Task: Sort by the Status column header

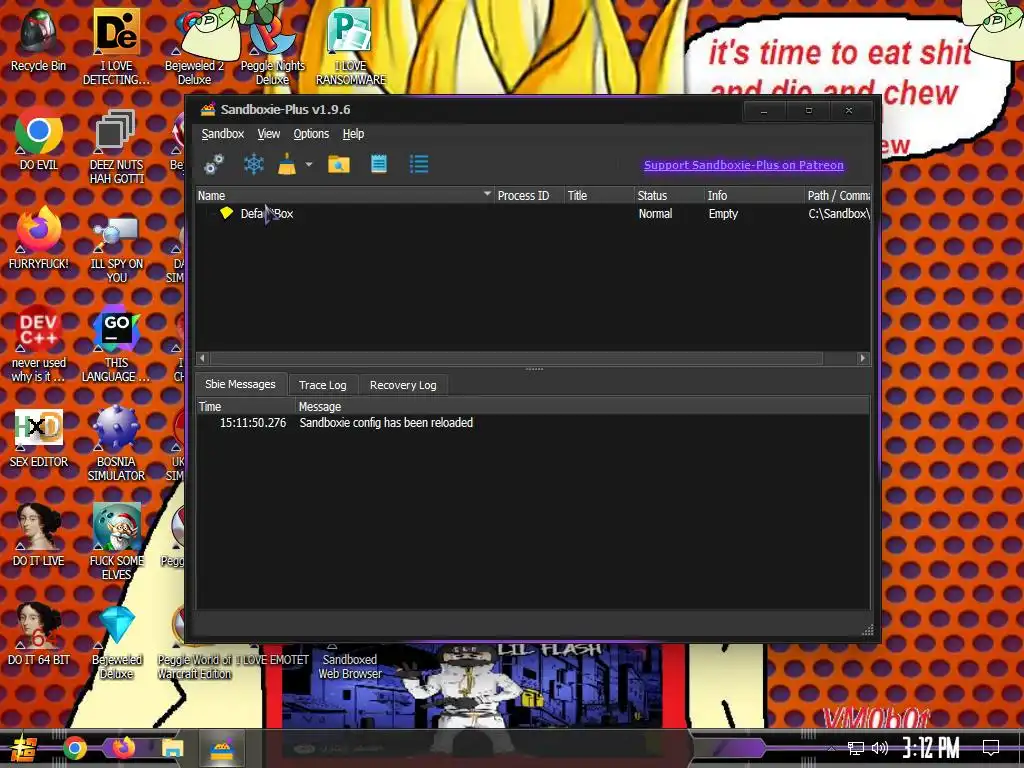Action: 668,195
